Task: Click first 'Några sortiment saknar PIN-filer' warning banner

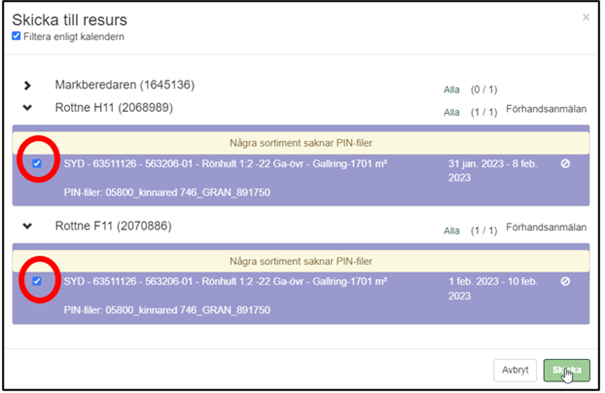Action: click(301, 143)
